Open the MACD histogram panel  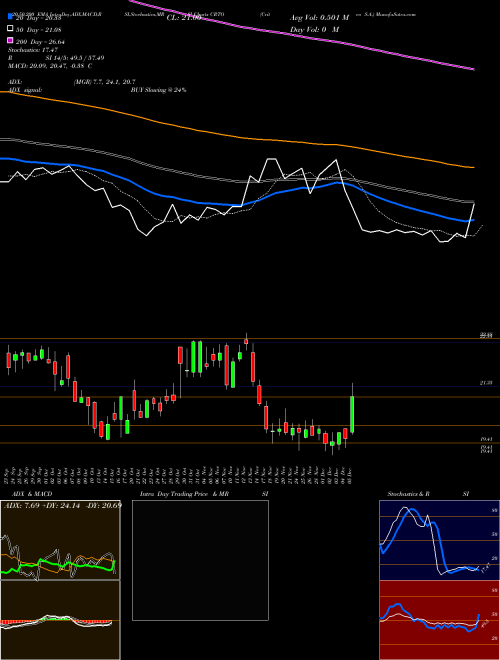60,620
